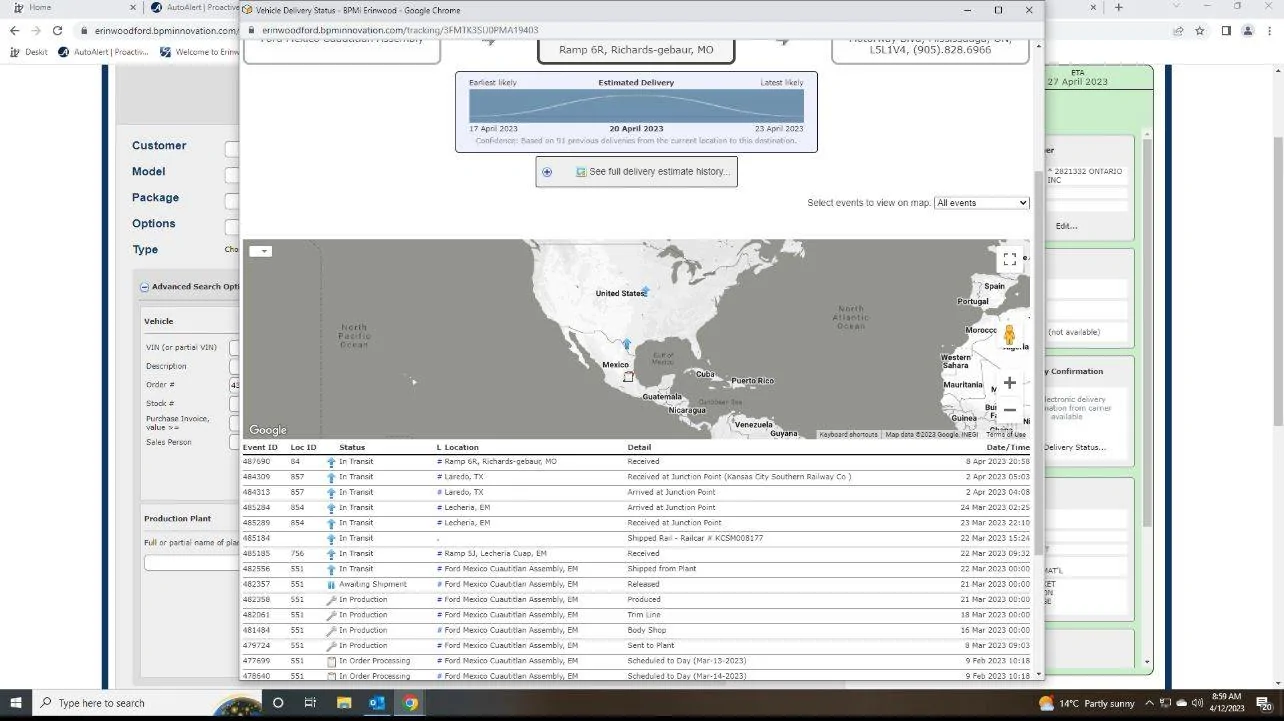Close the Home browser tab
1284x721 pixels.
click(133, 8)
